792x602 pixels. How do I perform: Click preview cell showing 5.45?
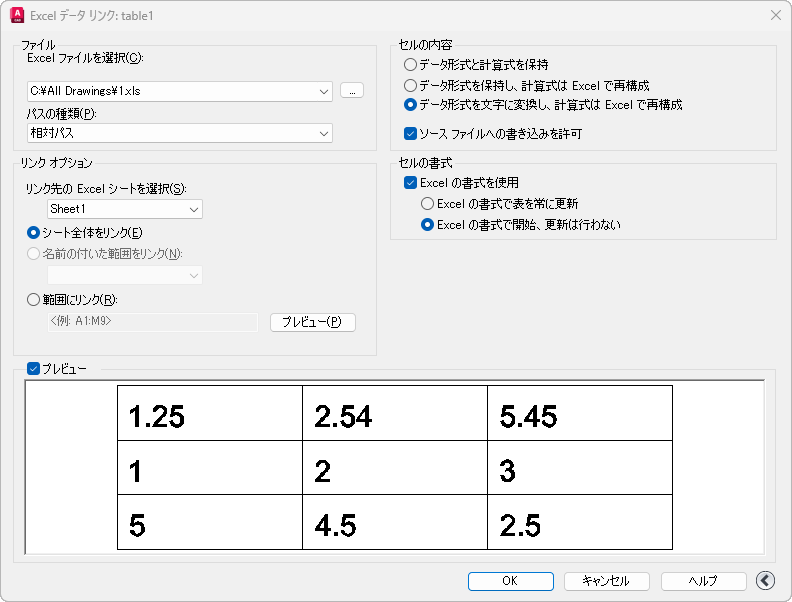[x=580, y=413]
